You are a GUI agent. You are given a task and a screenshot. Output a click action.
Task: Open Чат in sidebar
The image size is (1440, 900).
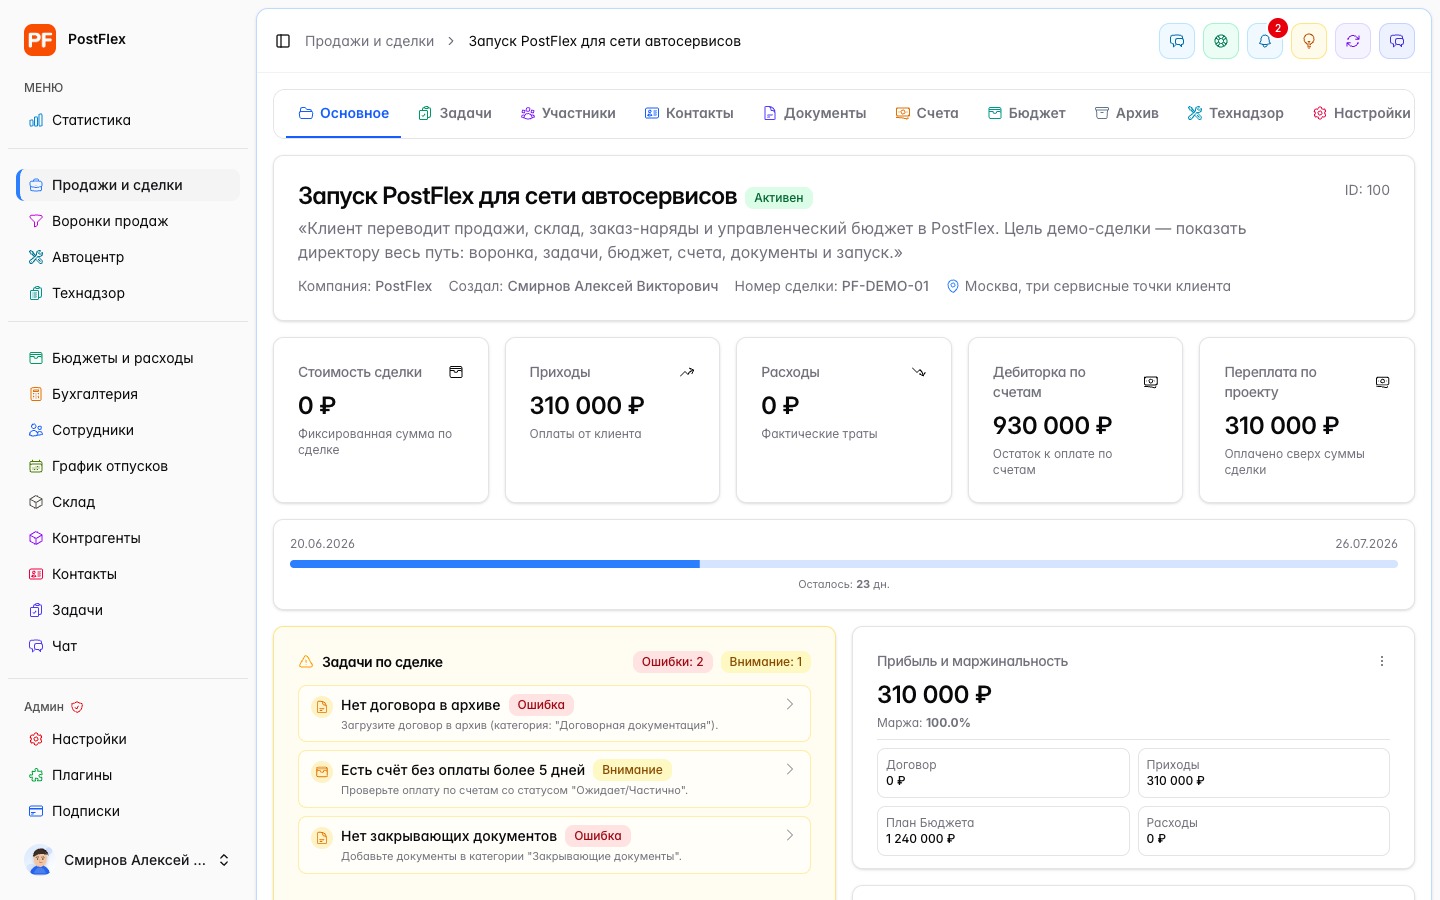pyautogui.click(x=128, y=646)
